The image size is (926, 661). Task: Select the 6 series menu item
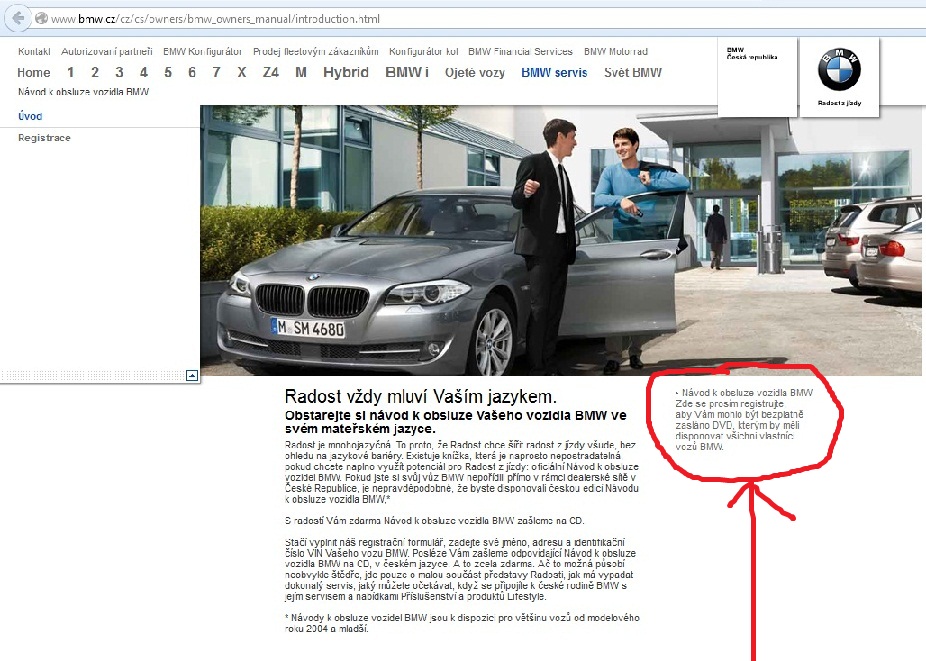point(192,73)
